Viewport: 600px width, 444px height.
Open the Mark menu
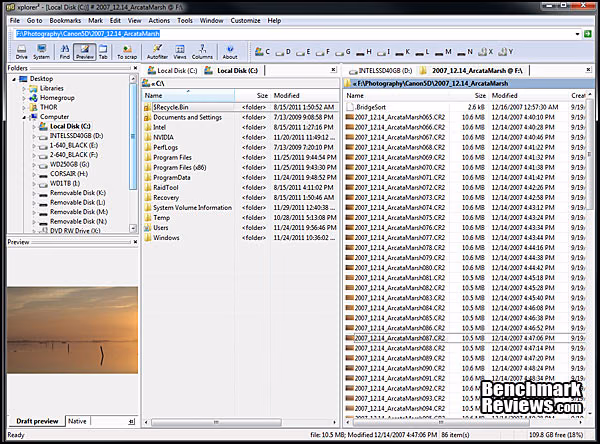click(x=95, y=21)
